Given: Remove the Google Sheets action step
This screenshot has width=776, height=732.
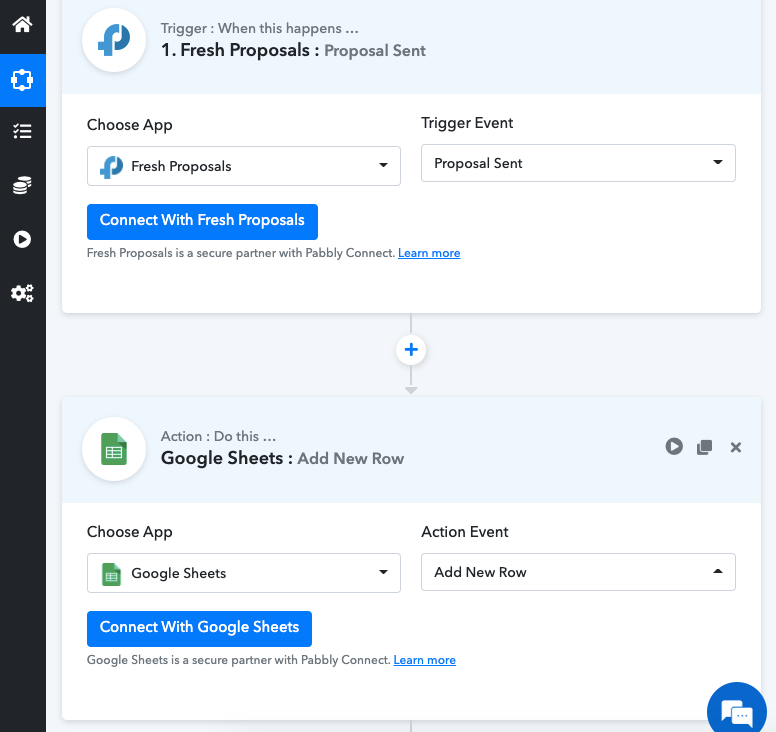Looking at the screenshot, I should pos(735,447).
